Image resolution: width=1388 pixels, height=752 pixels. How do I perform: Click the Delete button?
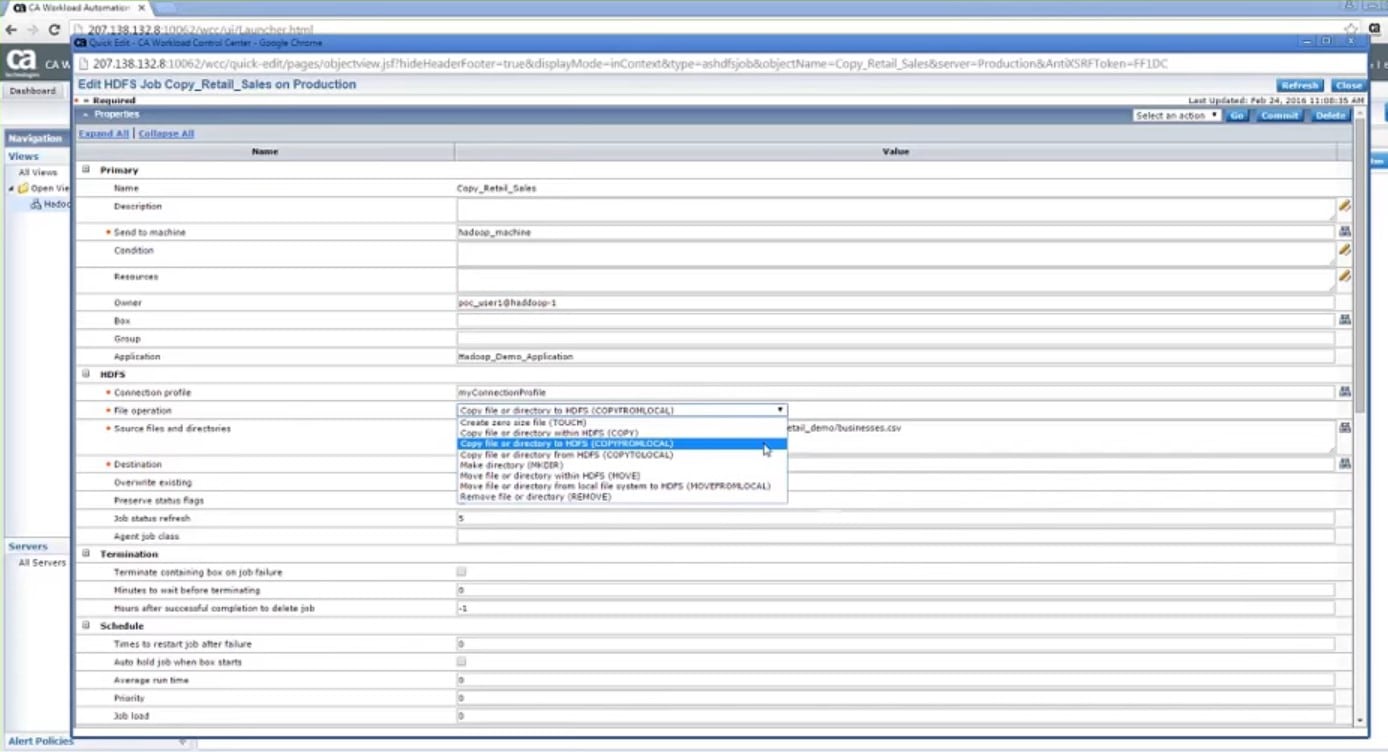[1330, 116]
